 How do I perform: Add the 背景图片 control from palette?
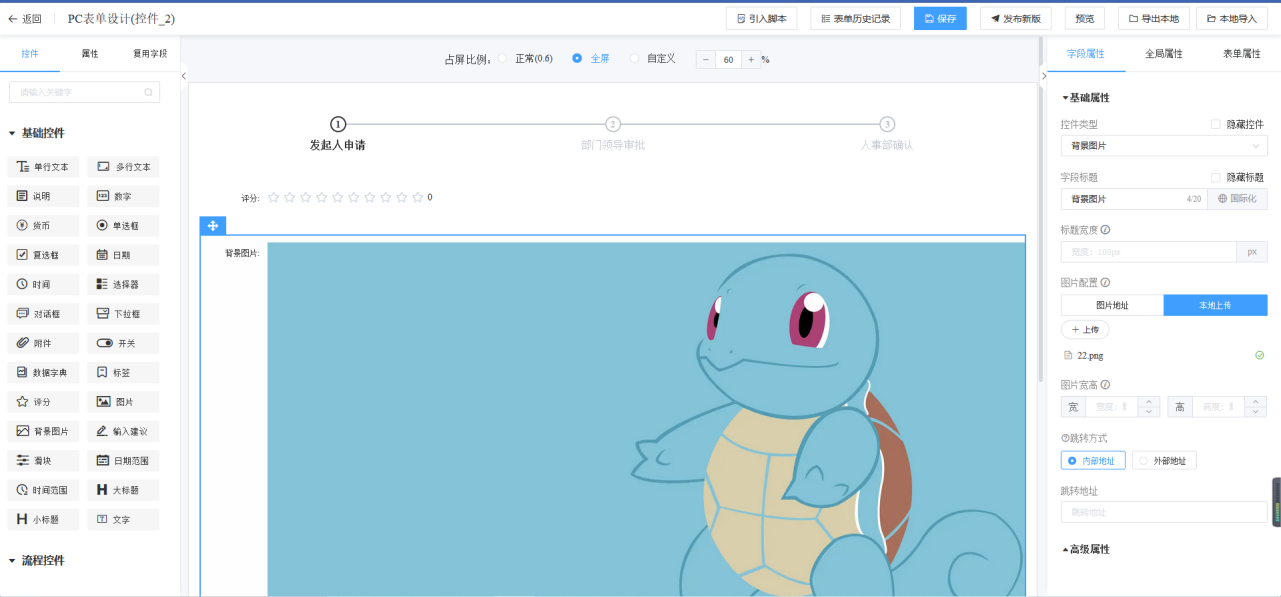pos(43,431)
